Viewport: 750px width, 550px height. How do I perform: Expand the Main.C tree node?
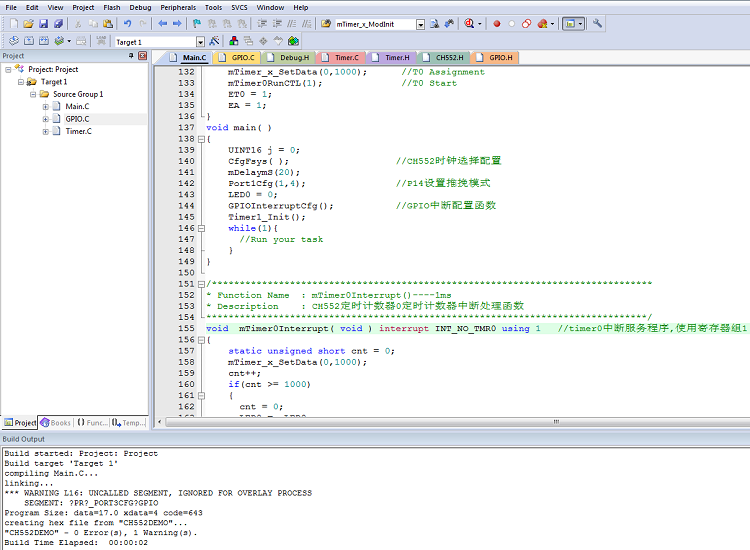(x=45, y=107)
